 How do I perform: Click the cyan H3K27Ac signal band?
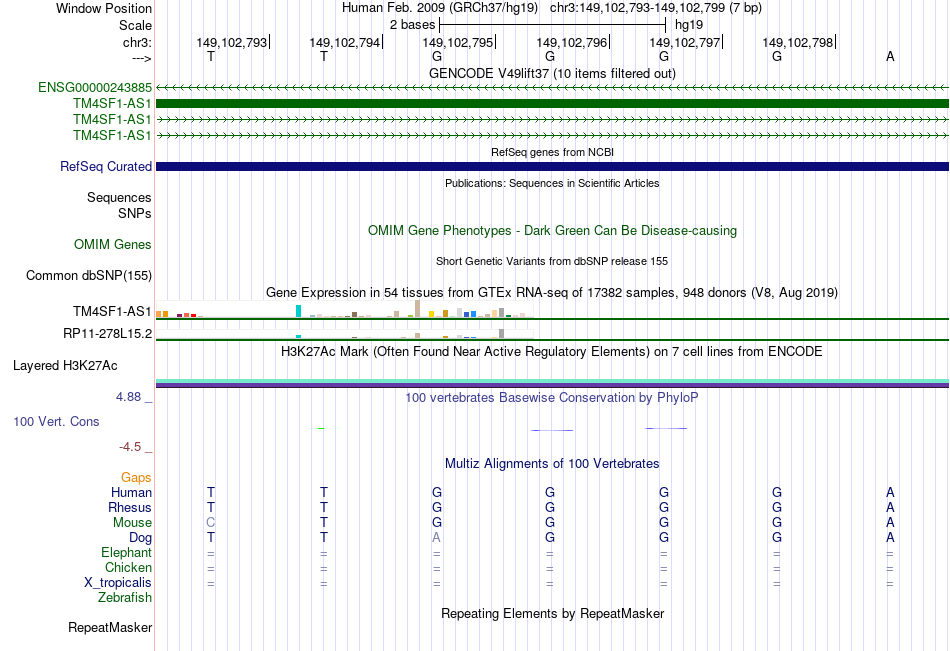552,381
